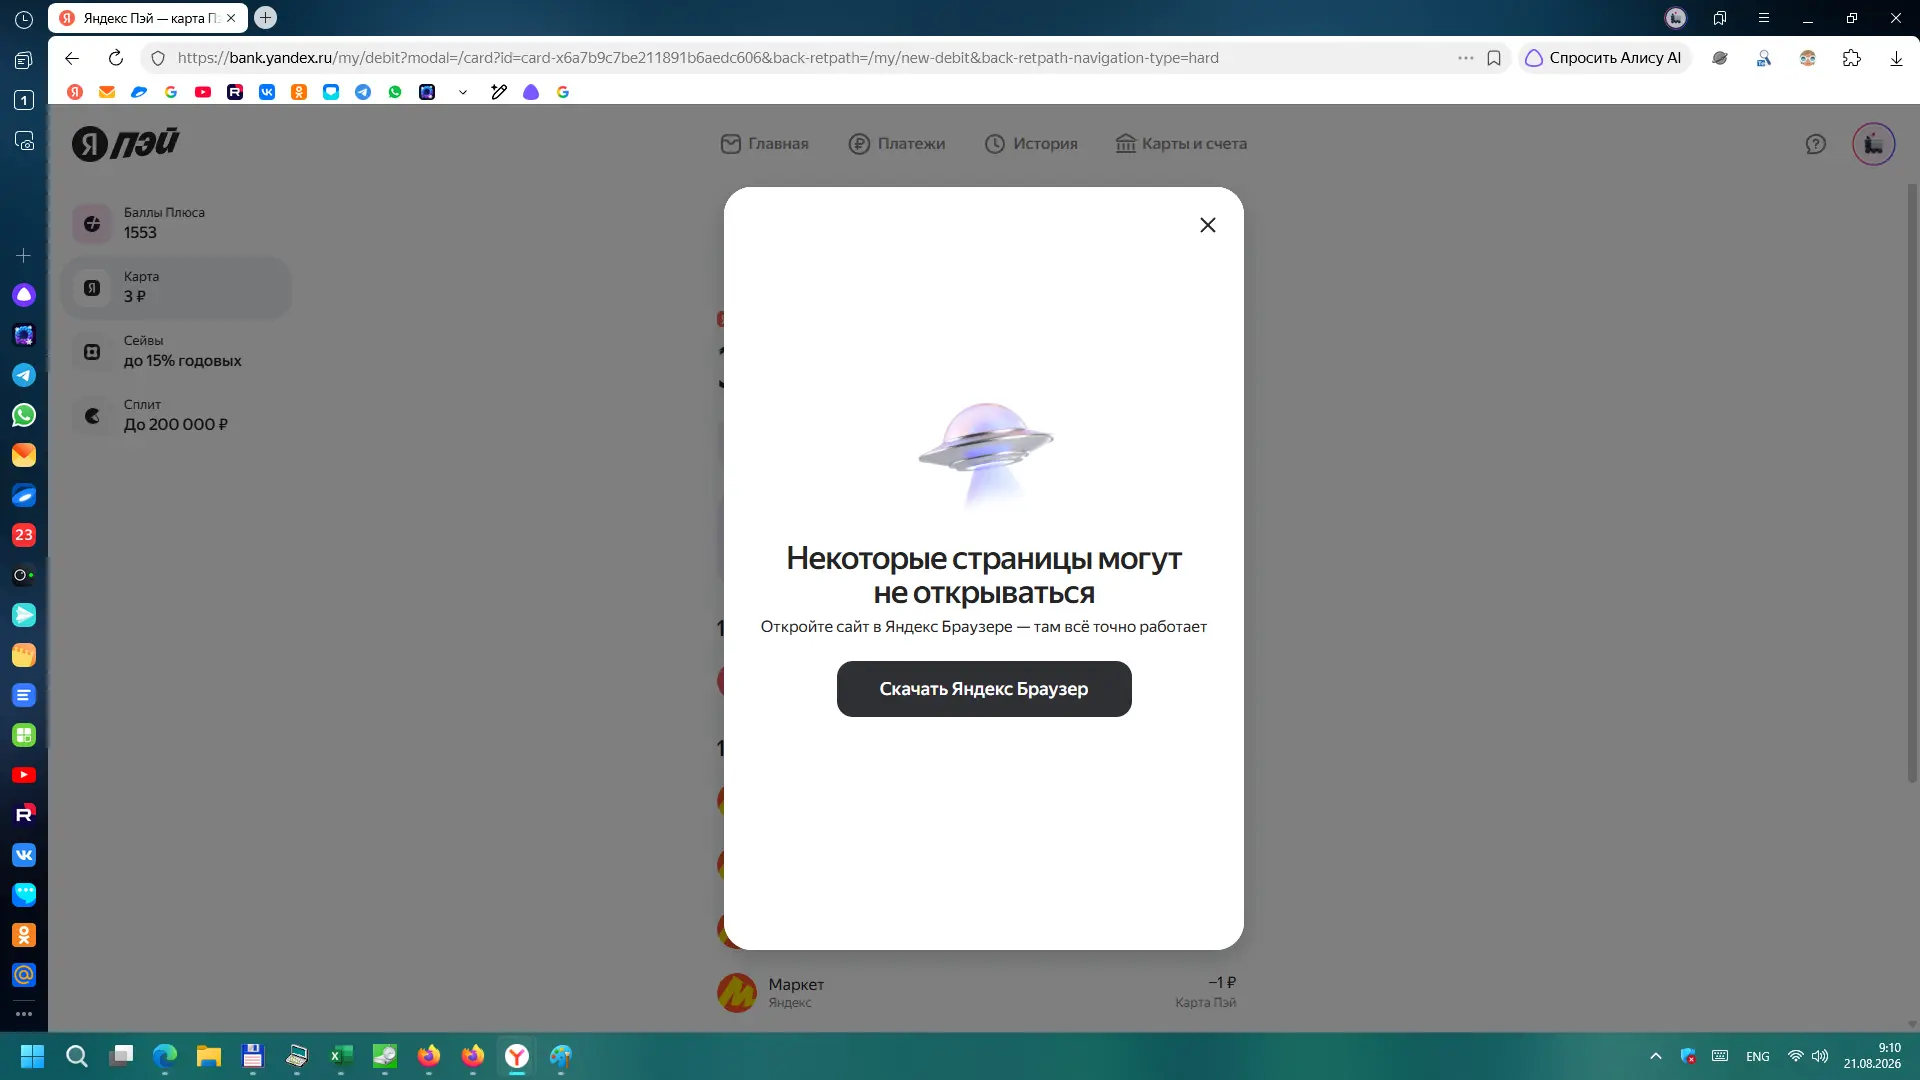Open browser main menu hamburger

click(1764, 18)
